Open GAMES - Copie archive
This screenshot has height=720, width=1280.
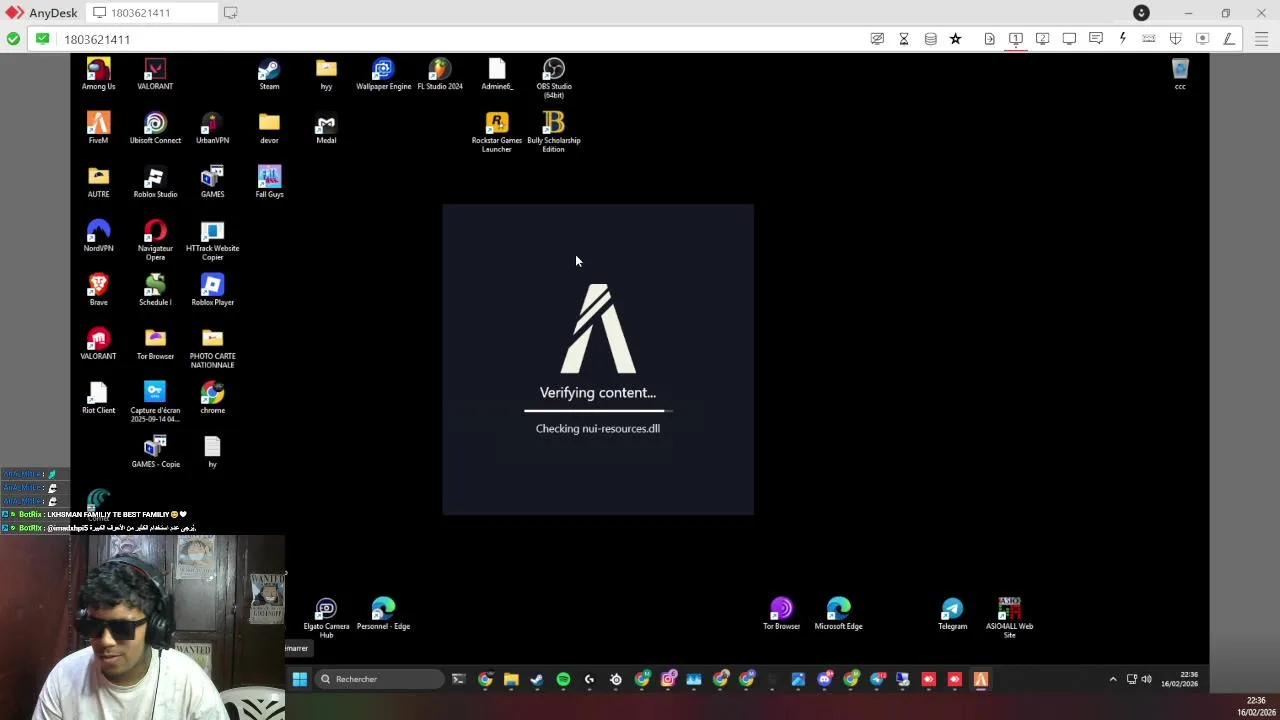(155, 453)
